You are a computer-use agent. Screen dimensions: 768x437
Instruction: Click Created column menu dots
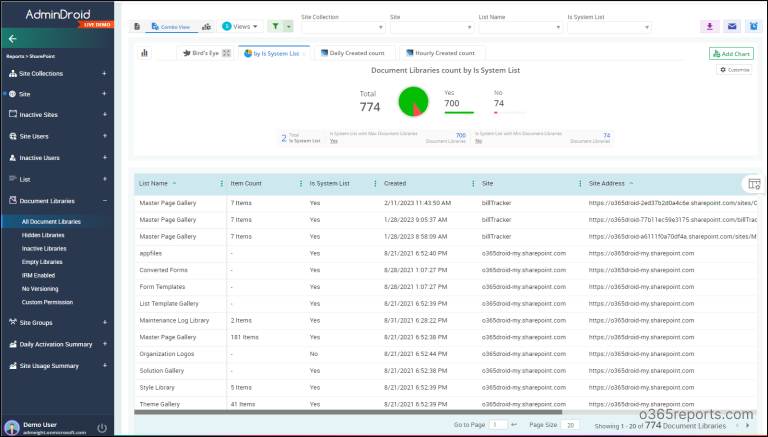[473, 183]
